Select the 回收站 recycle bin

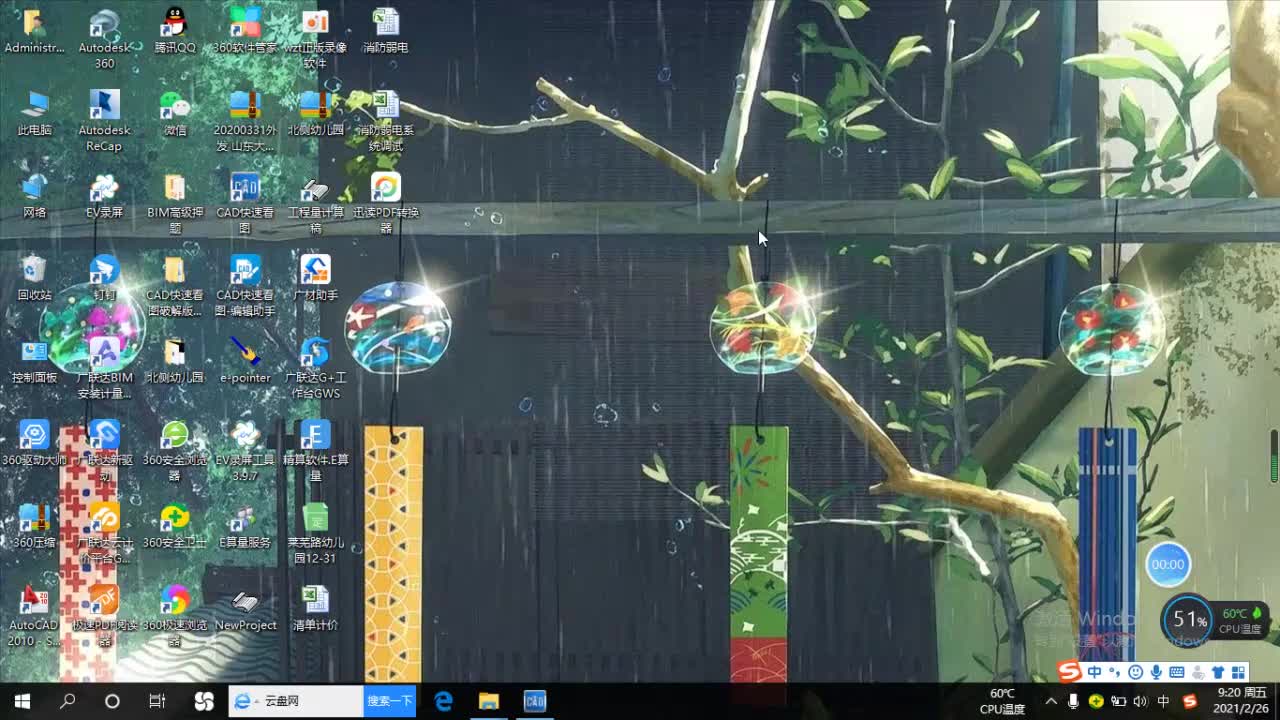point(34,278)
